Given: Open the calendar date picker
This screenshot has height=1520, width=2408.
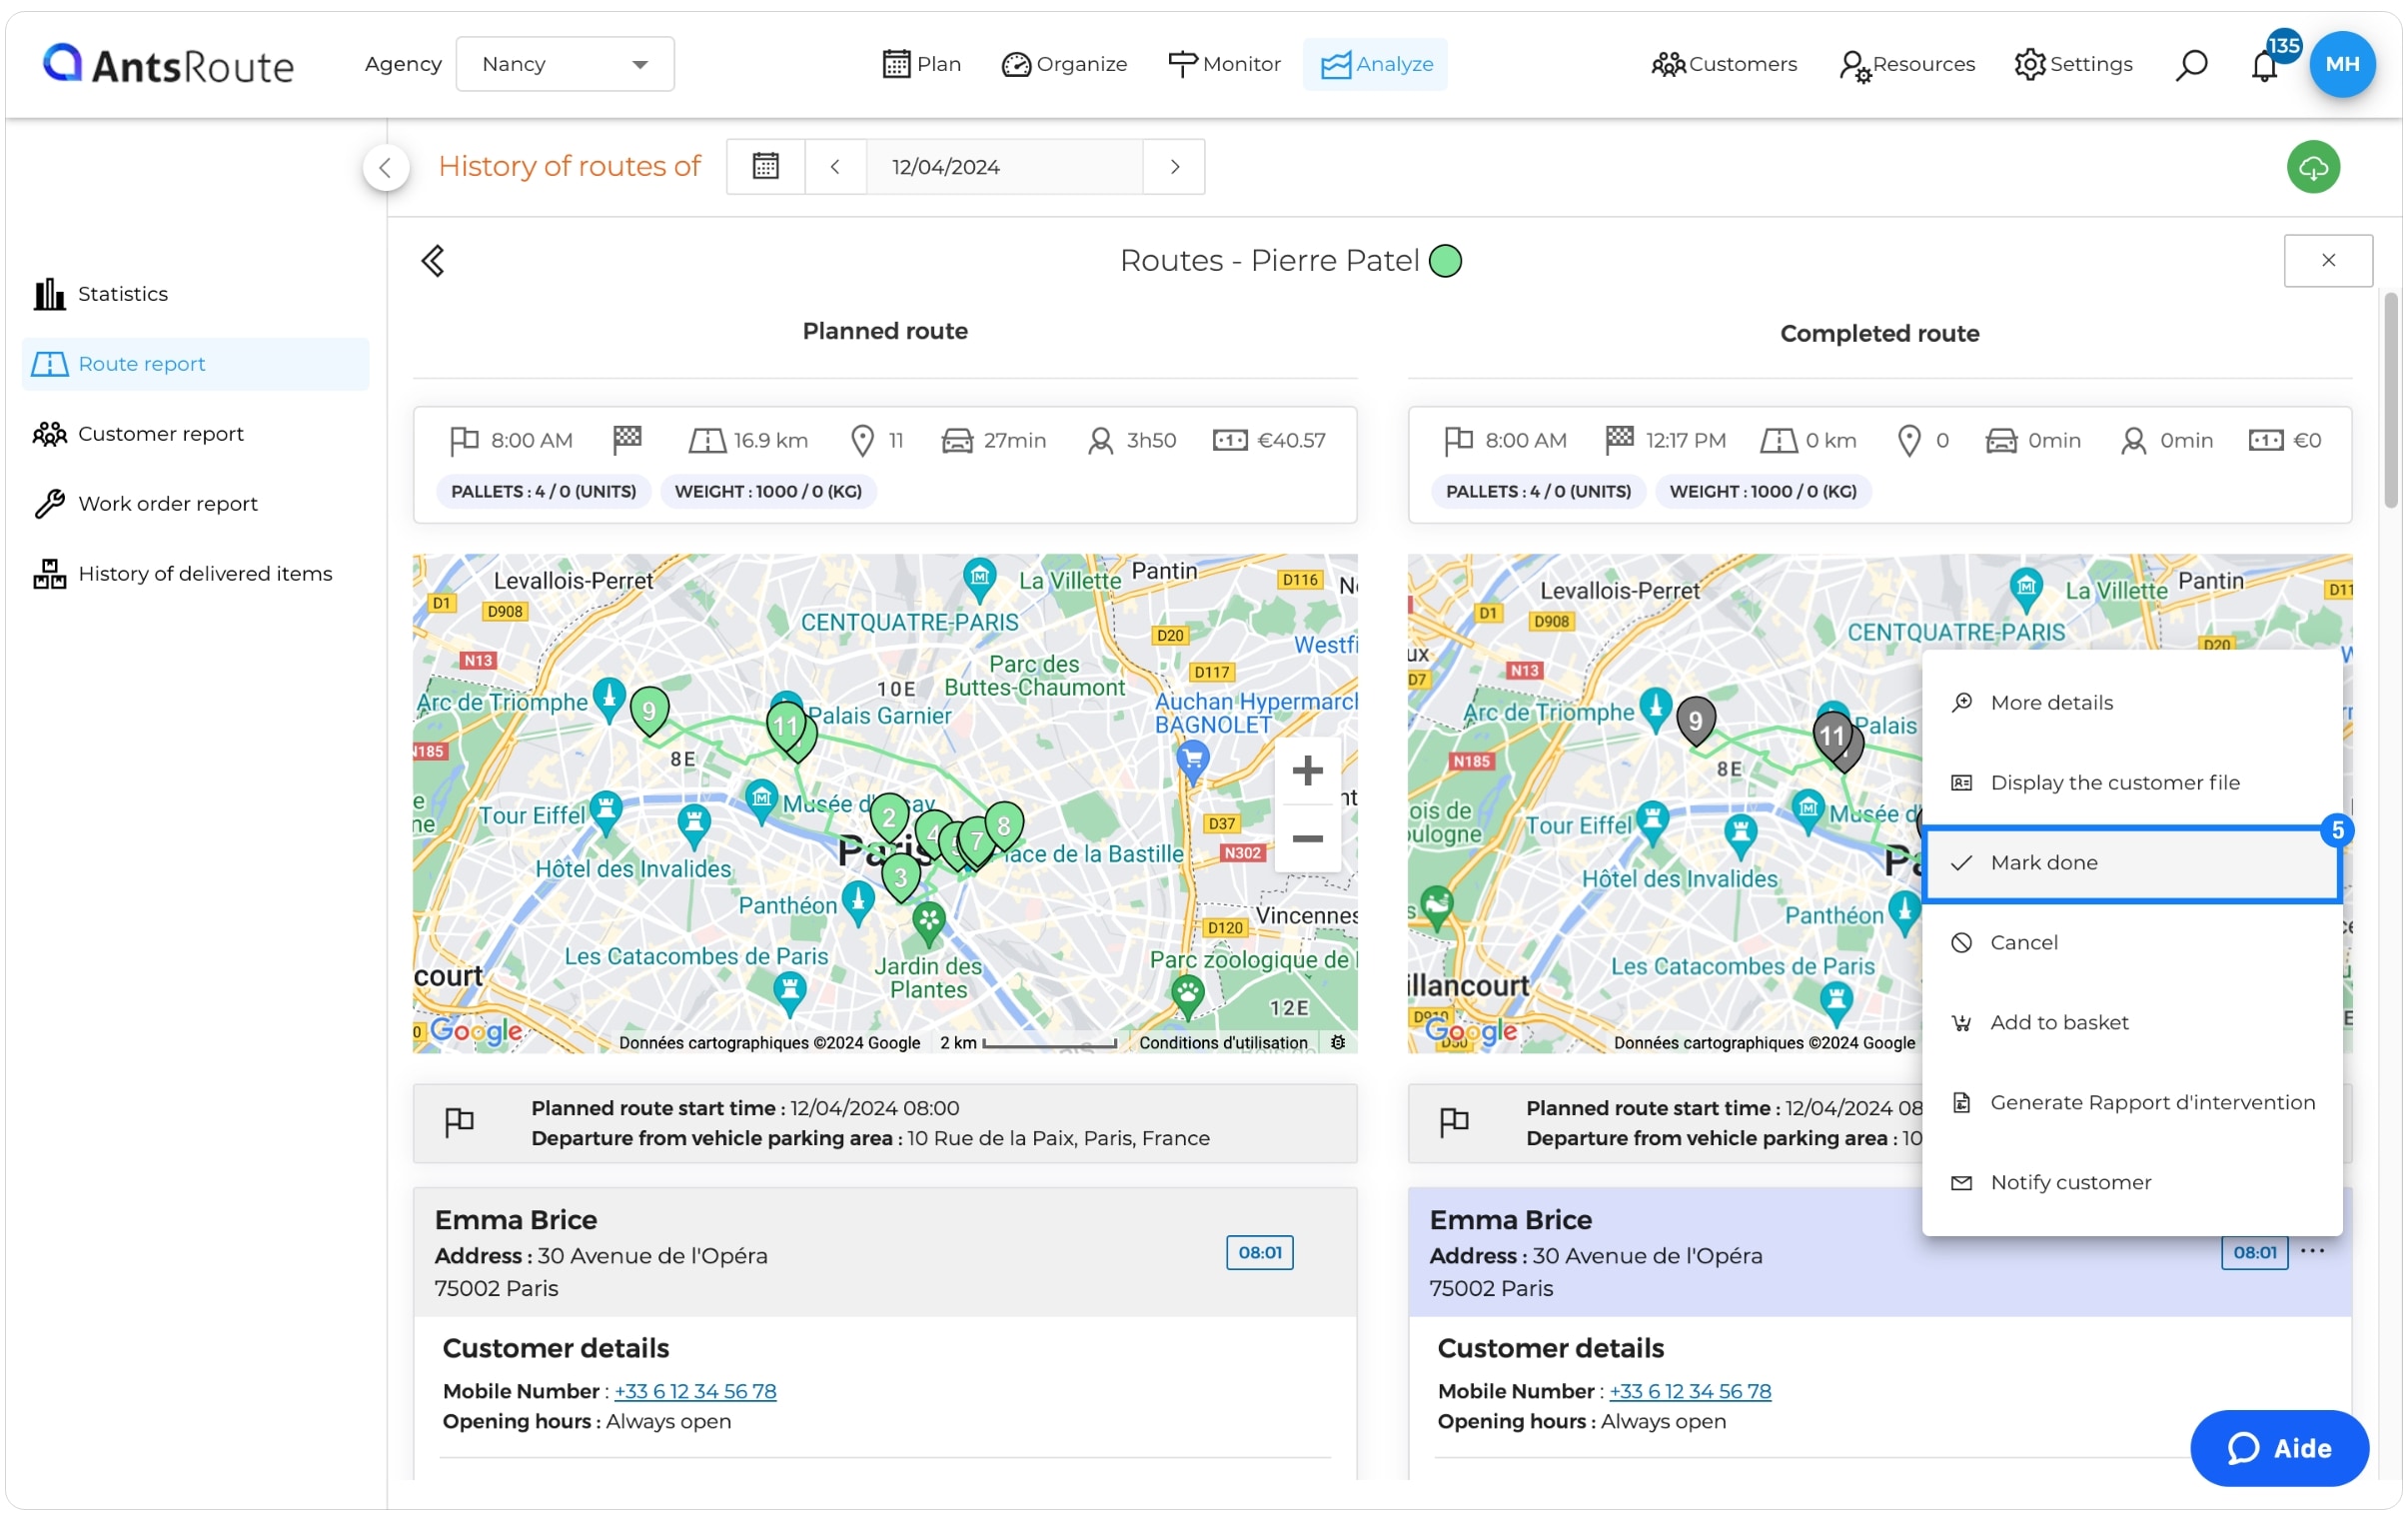Looking at the screenshot, I should click(766, 166).
